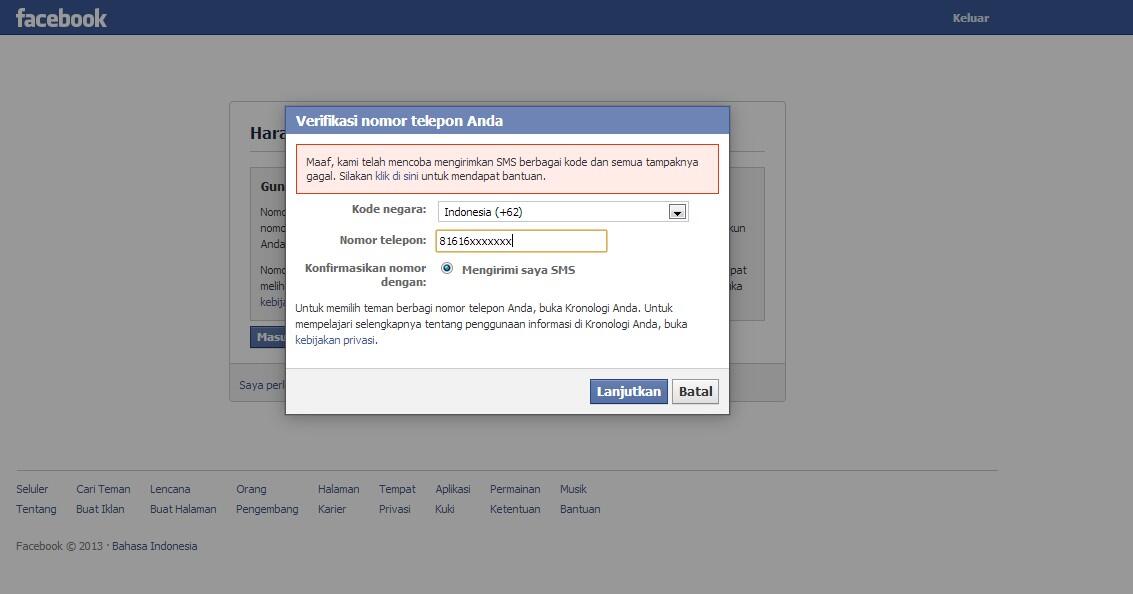Open the Ketentuan footer link
The width and height of the screenshot is (1133, 594).
tap(515, 509)
